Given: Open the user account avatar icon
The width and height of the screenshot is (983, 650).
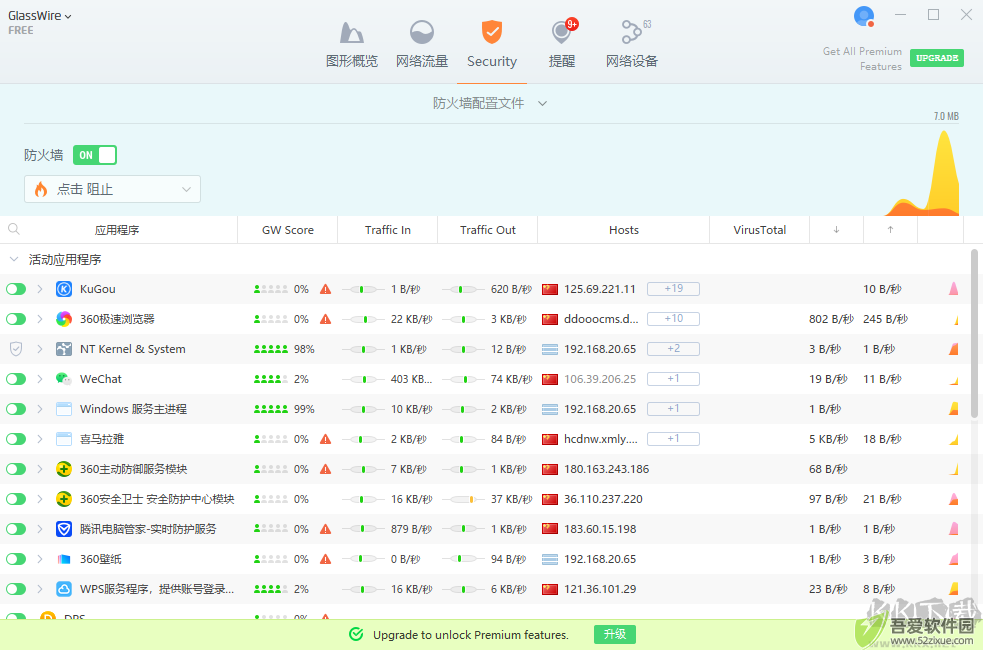Looking at the screenshot, I should [864, 16].
